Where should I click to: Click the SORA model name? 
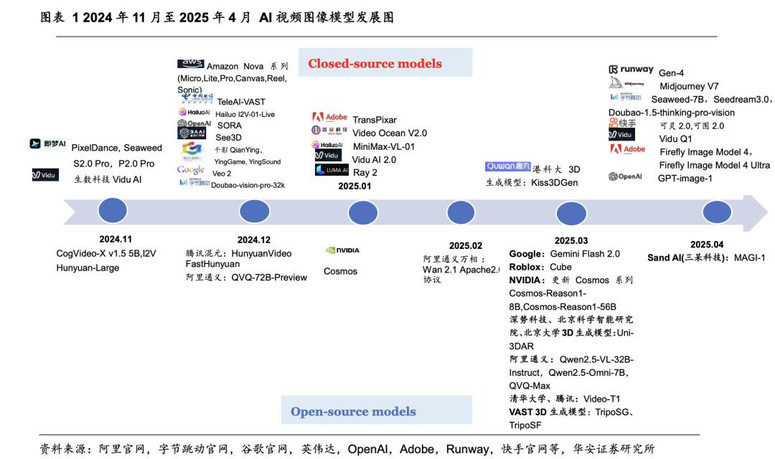tap(229, 125)
